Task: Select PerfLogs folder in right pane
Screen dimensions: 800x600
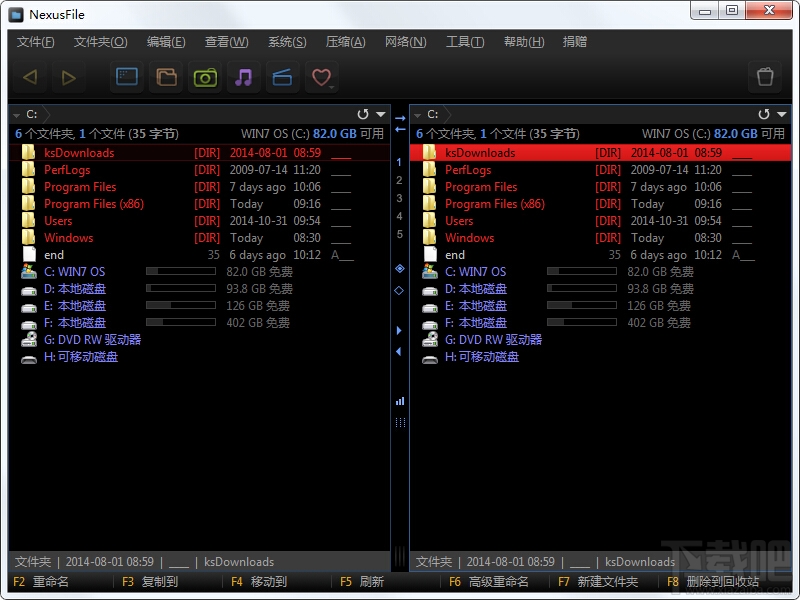Action: click(468, 170)
